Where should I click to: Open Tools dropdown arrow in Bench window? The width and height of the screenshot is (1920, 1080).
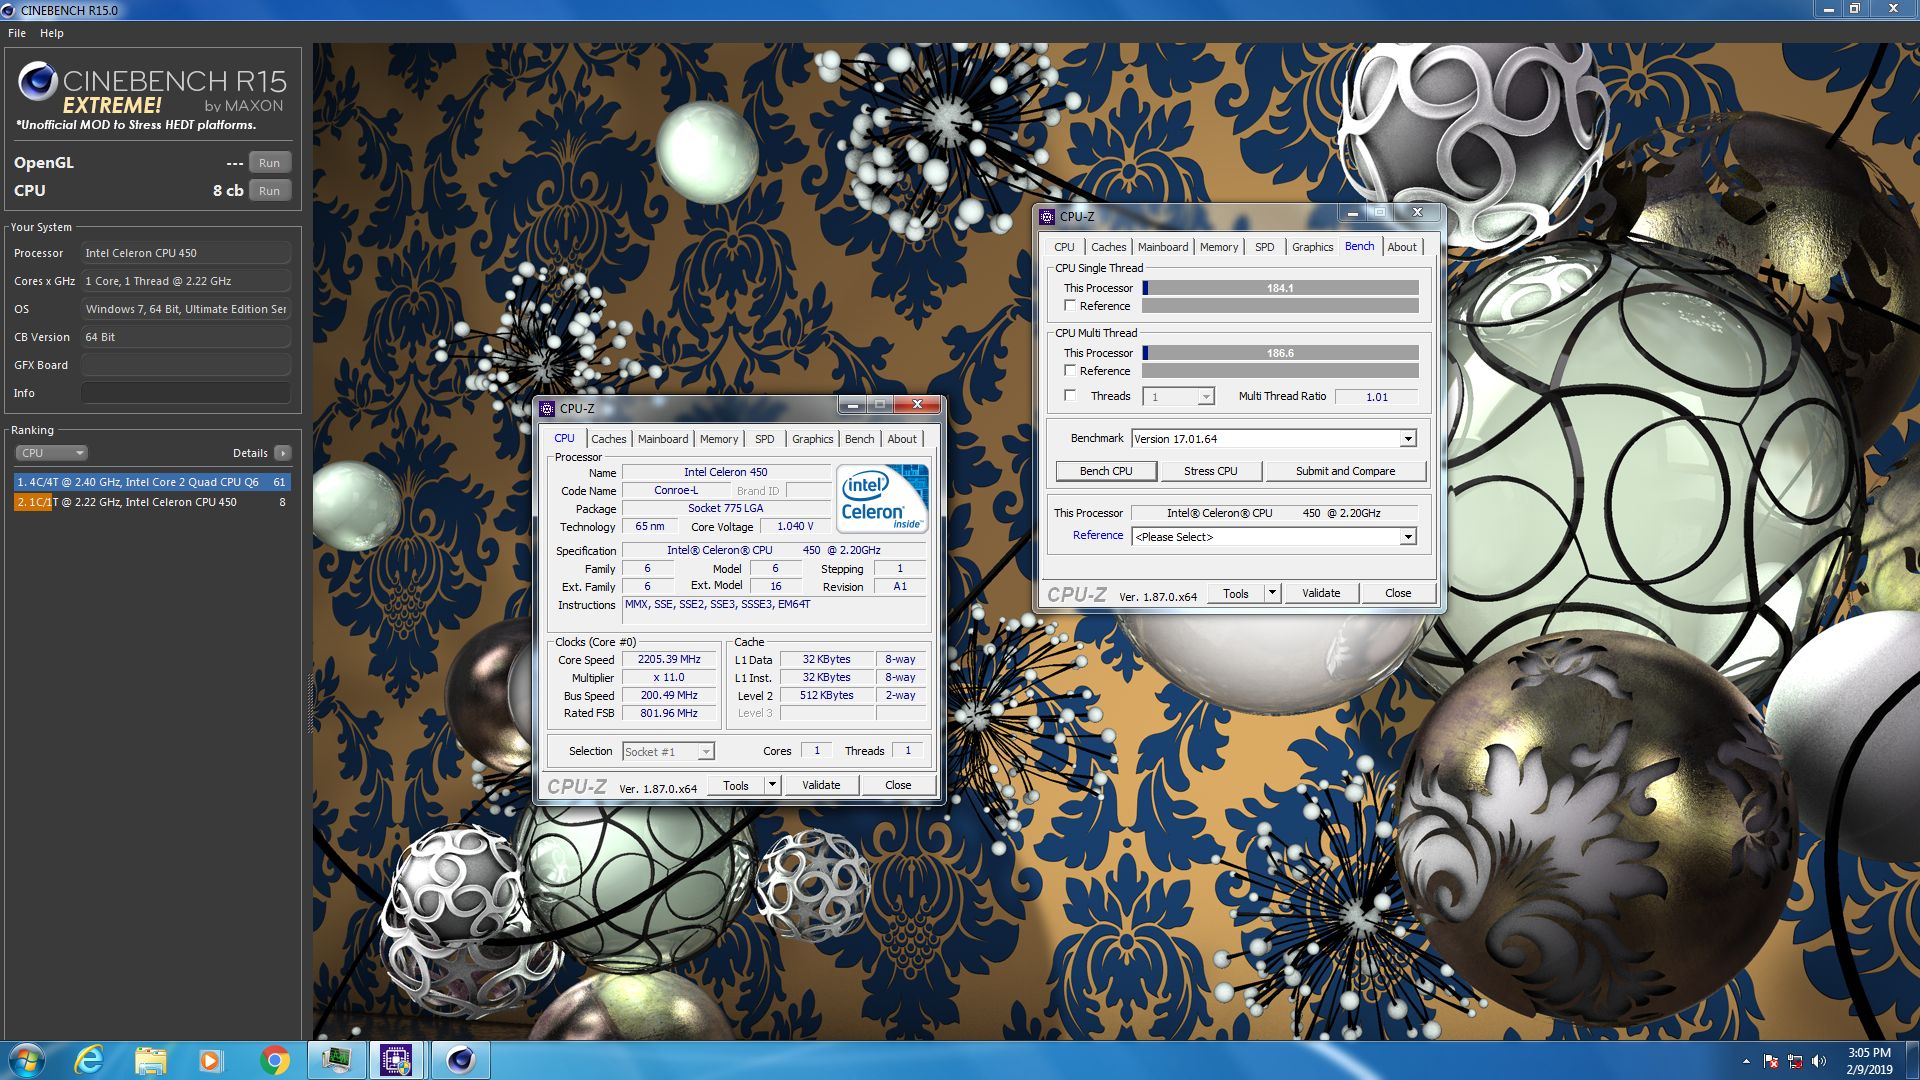coord(1272,593)
